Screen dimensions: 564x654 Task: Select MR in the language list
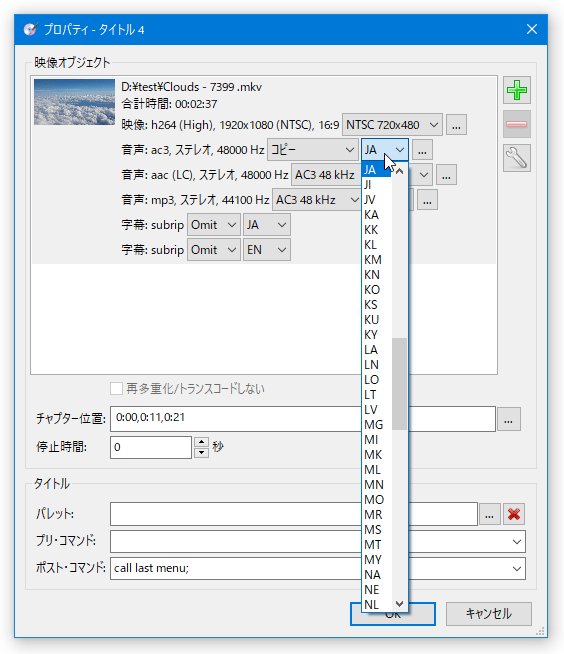pos(377,515)
